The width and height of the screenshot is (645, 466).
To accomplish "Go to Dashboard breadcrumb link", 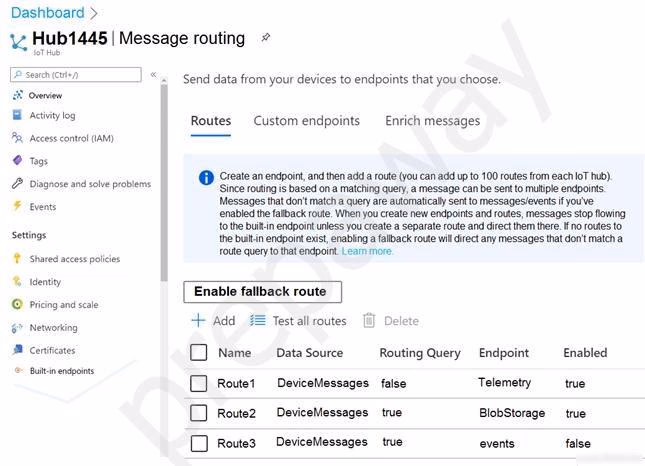I will 47,13.
